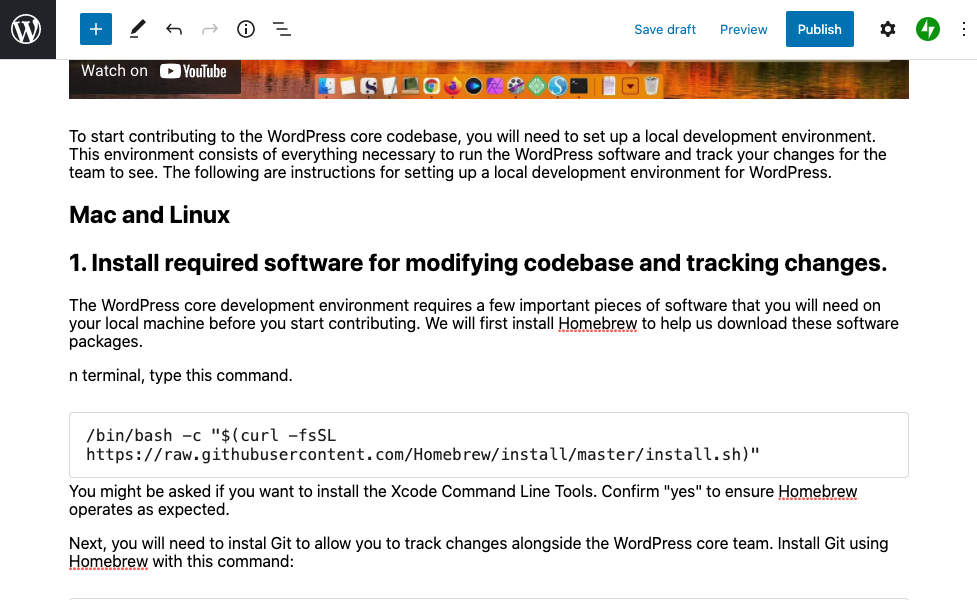
Task: Toggle the edit mode pencil on
Action: [137, 29]
